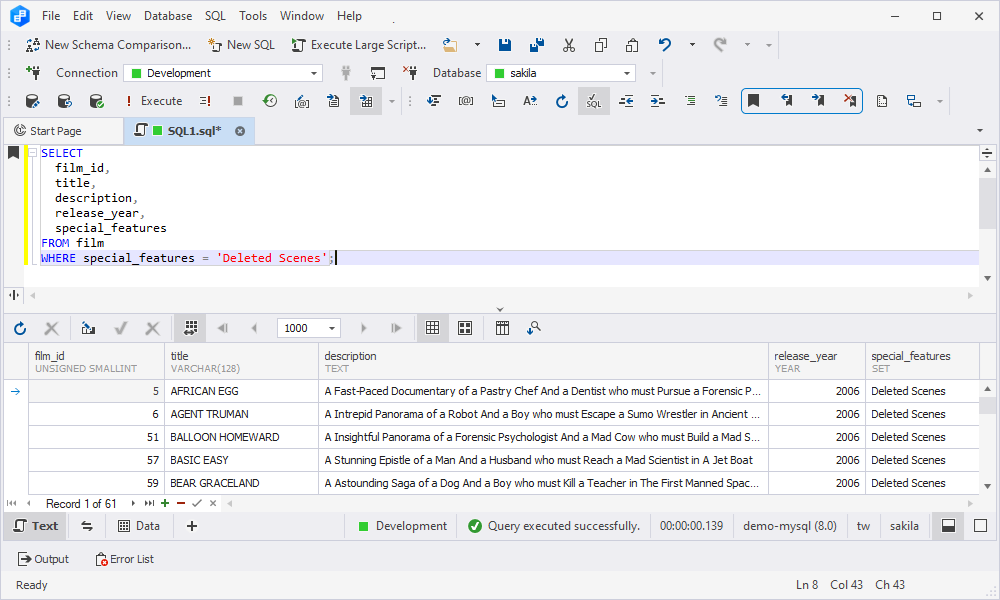Image resolution: width=1000 pixels, height=600 pixels.
Task: Switch results to card view
Action: [465, 328]
